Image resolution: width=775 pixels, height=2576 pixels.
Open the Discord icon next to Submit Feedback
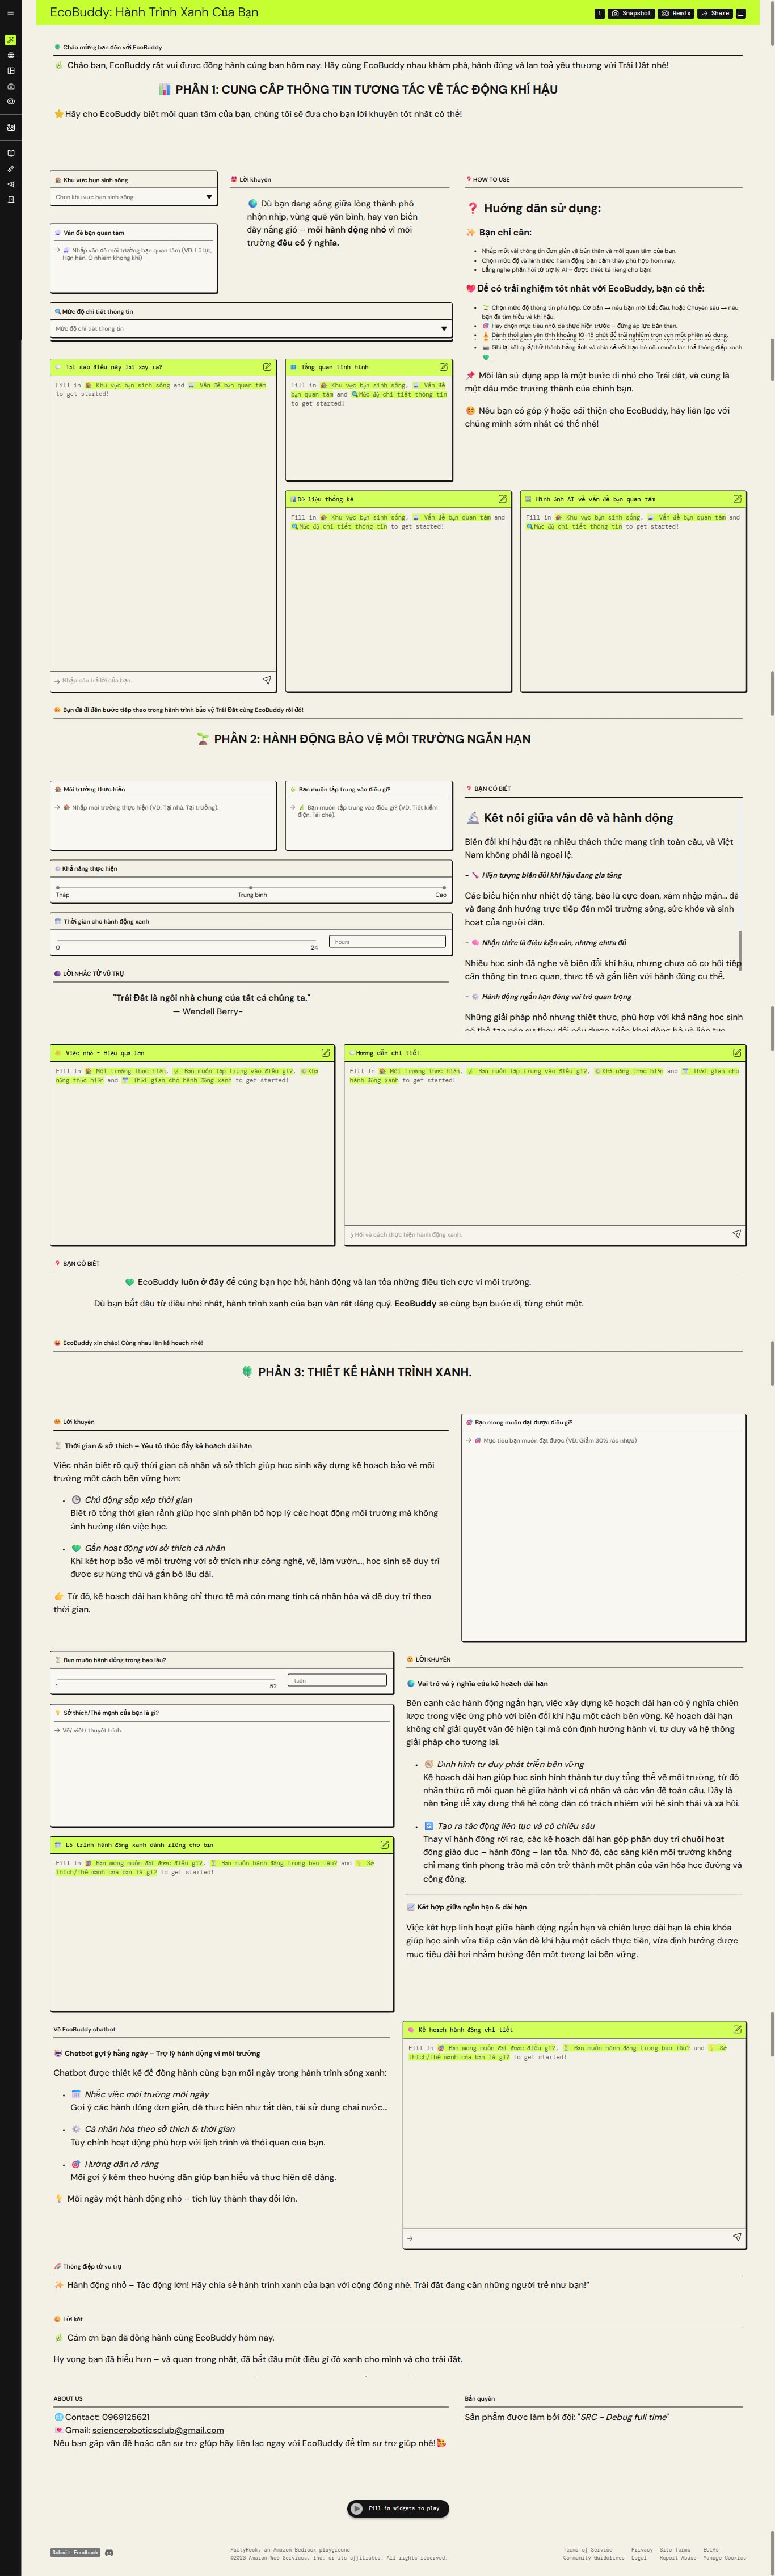[x=109, y=2551]
